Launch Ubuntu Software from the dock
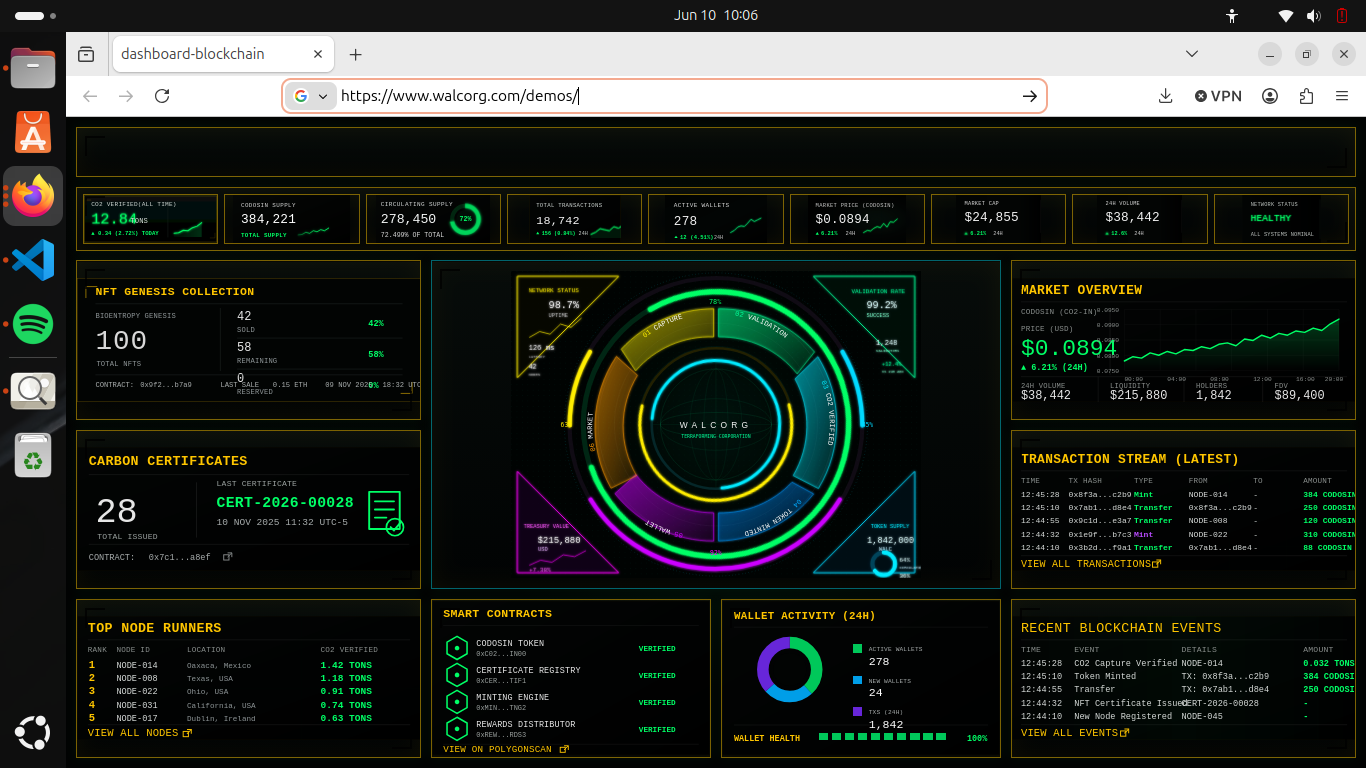The height and width of the screenshot is (768, 1366). 33,132
